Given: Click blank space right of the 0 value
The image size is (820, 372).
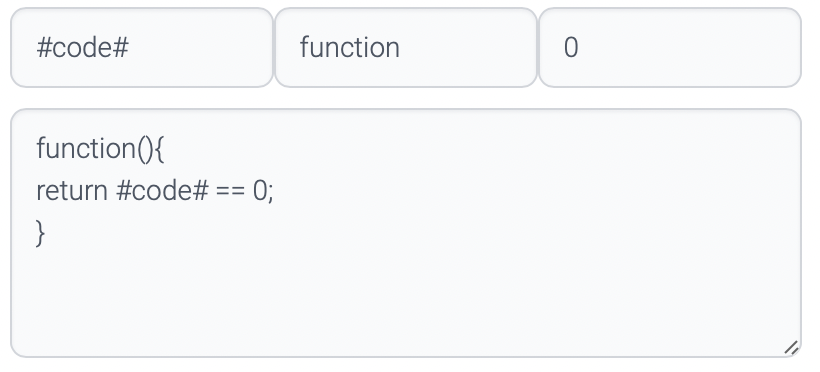Looking at the screenshot, I should pyautogui.click(x=685, y=48).
